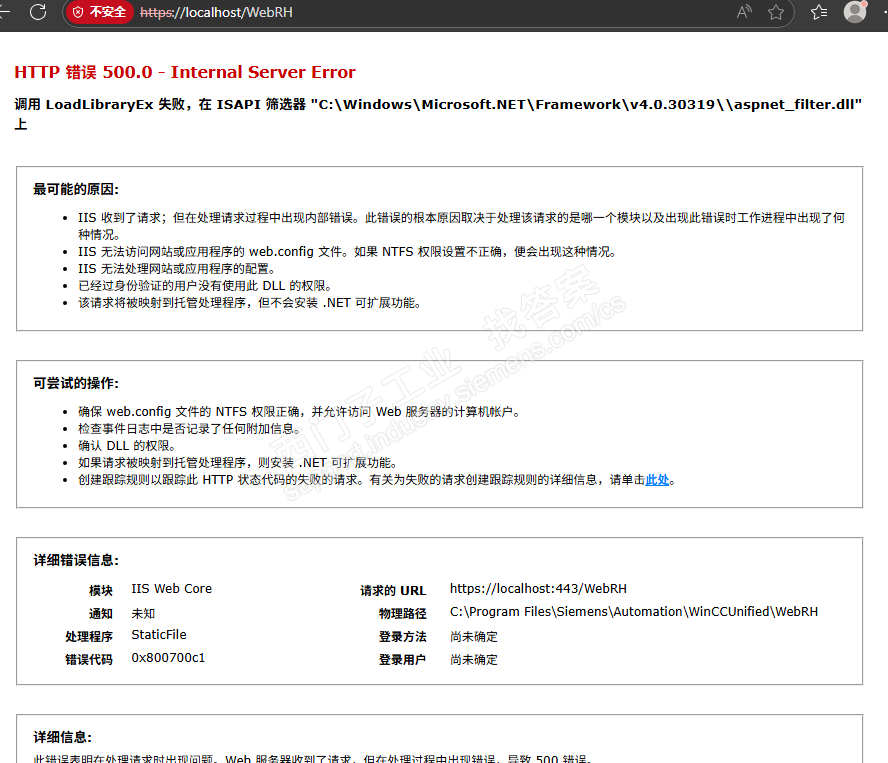The height and width of the screenshot is (763, 888).
Task: Open the read aloud icon
Action: [744, 12]
